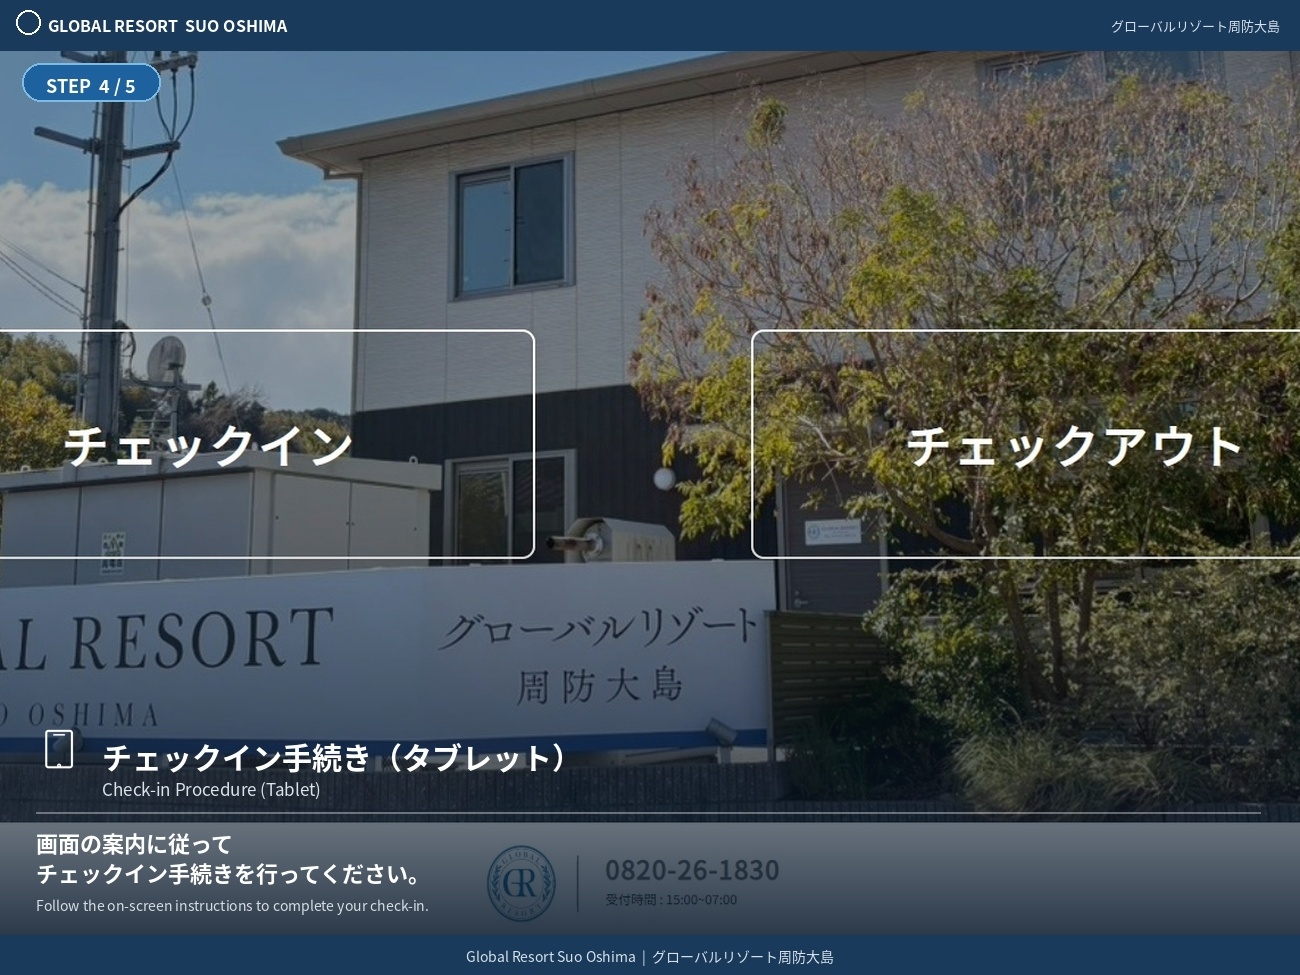Click the チェックイン手続きを行ってください。 line
Image resolution: width=1300 pixels, height=975 pixels.
pyautogui.click(x=232, y=874)
